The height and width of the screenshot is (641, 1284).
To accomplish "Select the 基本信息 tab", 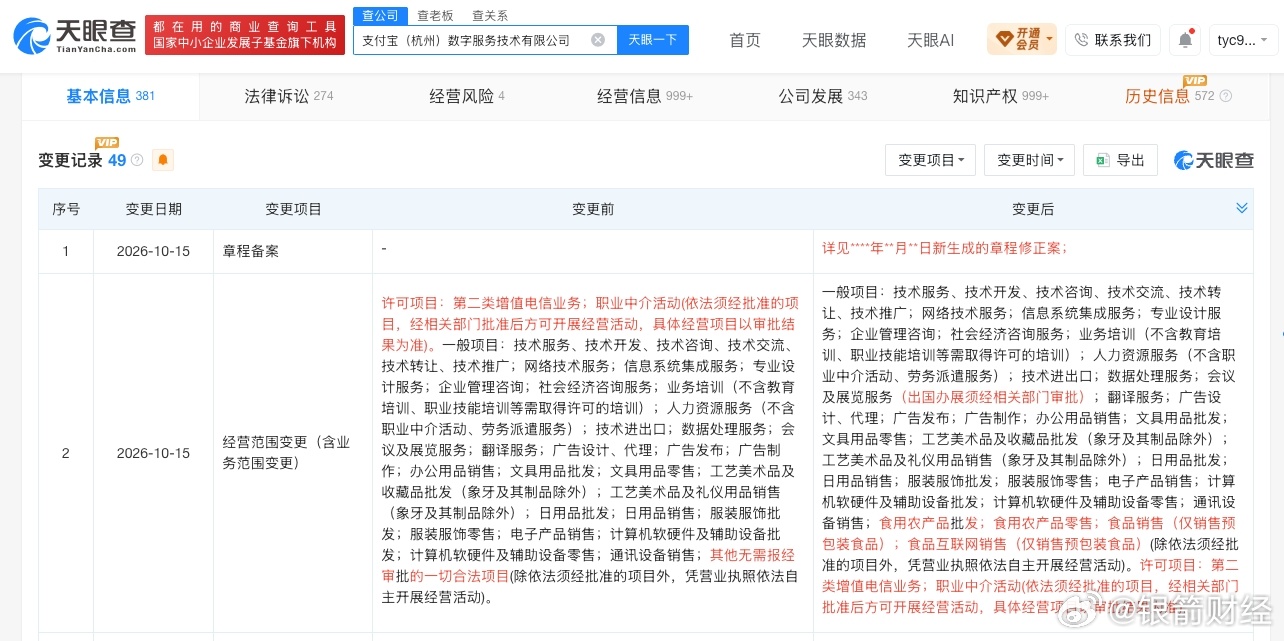I will point(110,96).
